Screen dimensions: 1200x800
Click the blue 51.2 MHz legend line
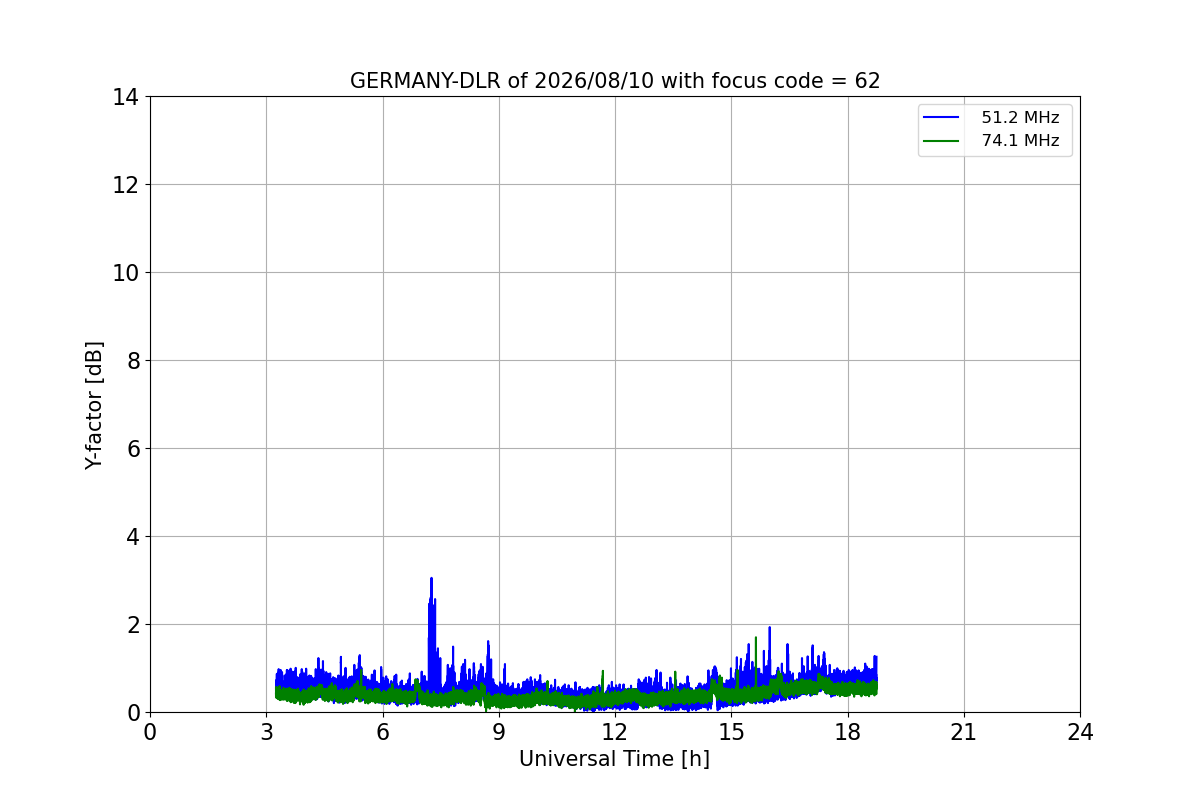[941, 118]
